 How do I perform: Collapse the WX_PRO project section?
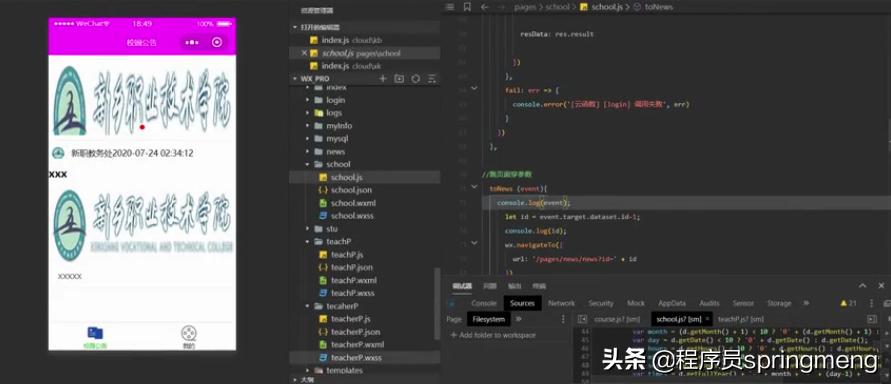[295, 78]
